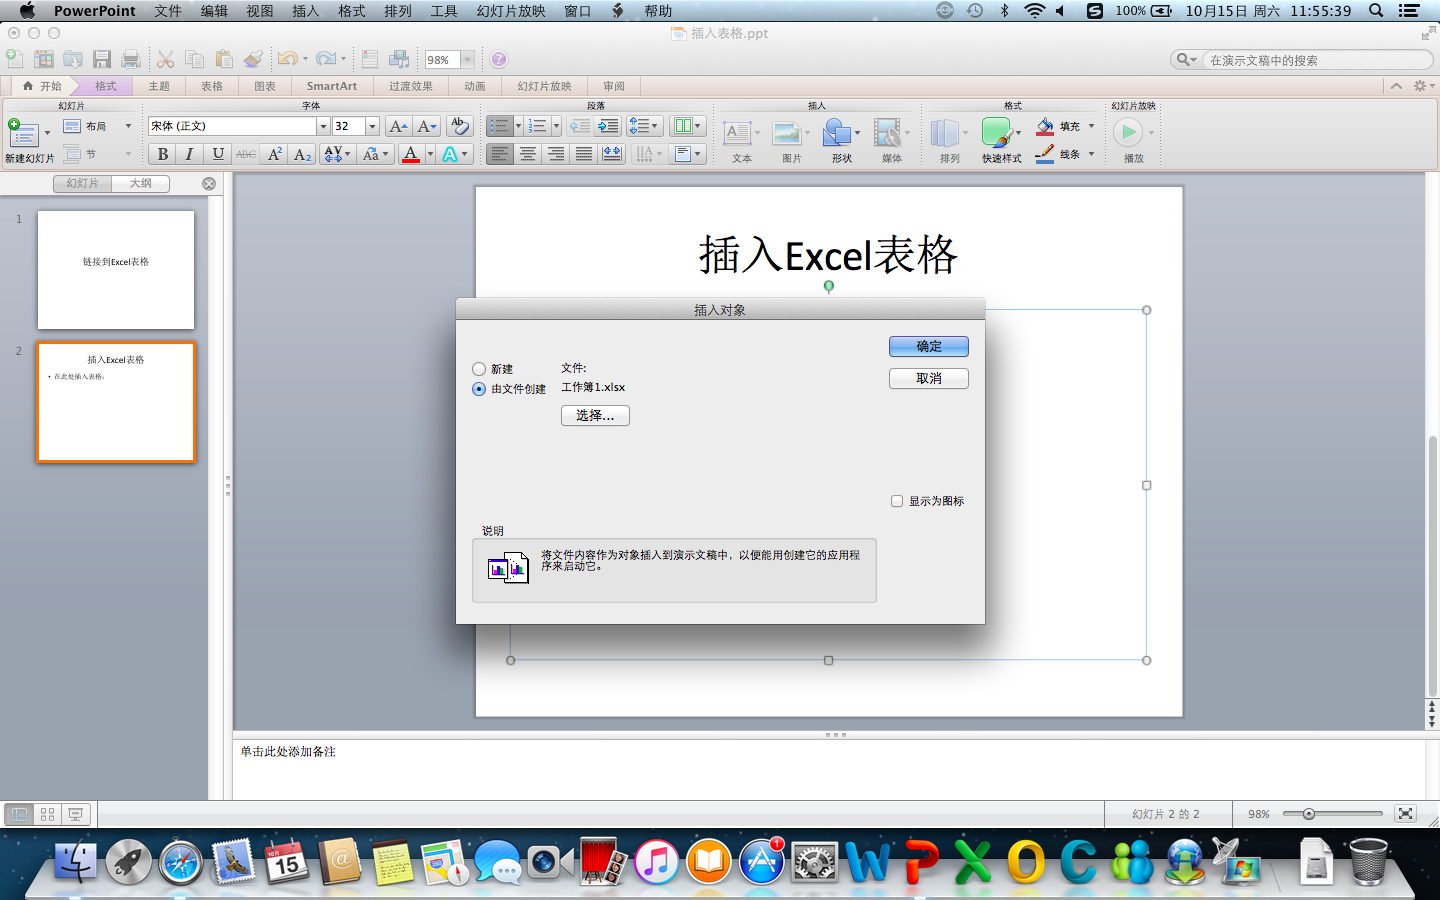
Task: Switch to 大纲 outline pane tab
Action: click(141, 183)
